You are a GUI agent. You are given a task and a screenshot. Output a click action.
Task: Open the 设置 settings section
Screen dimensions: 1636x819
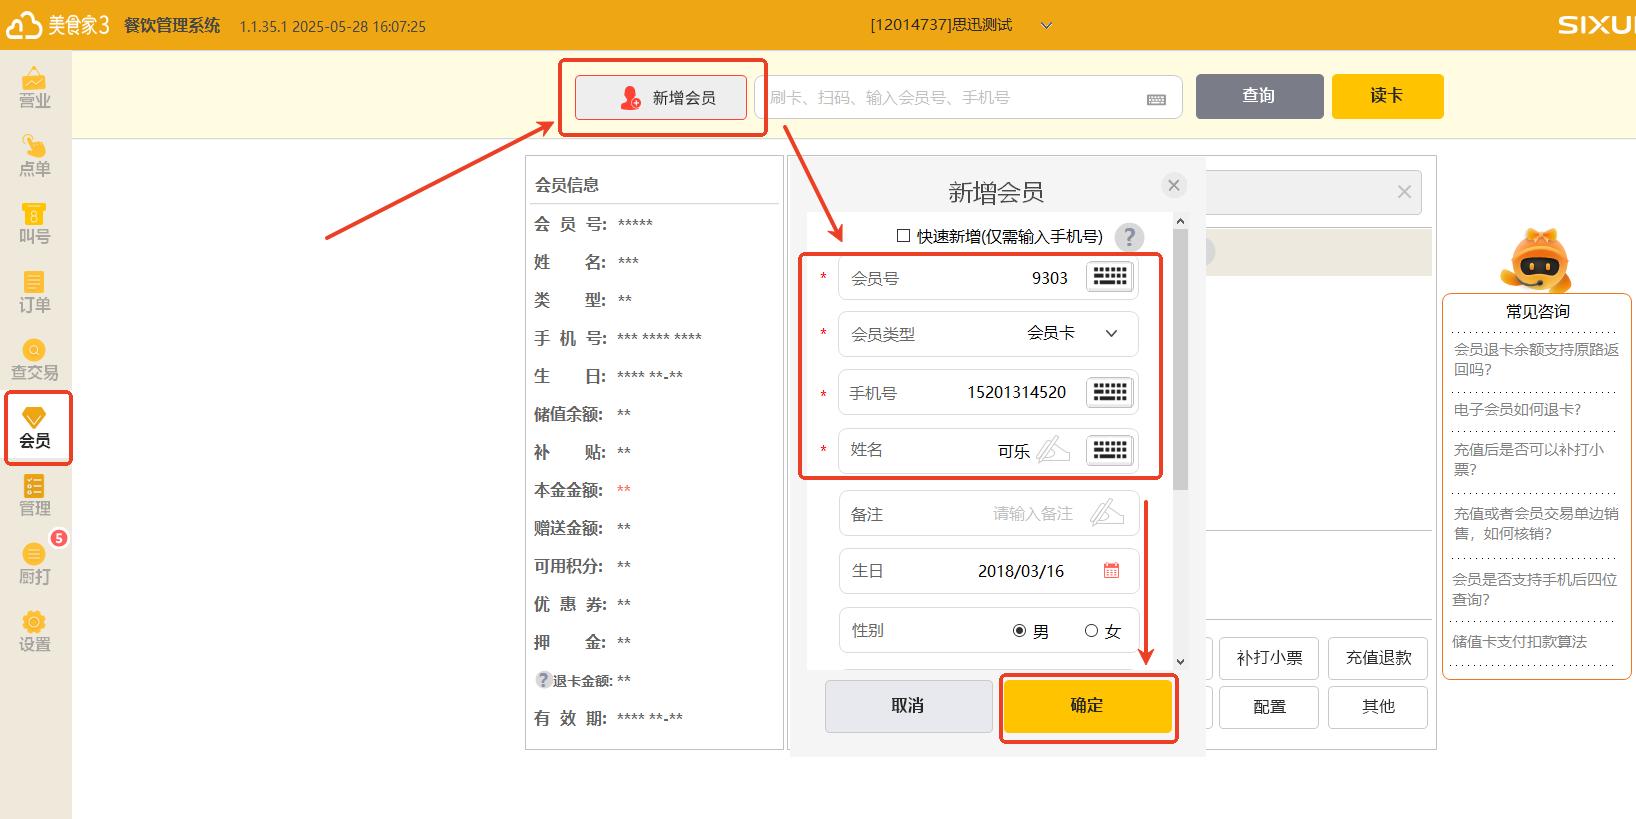tap(35, 633)
